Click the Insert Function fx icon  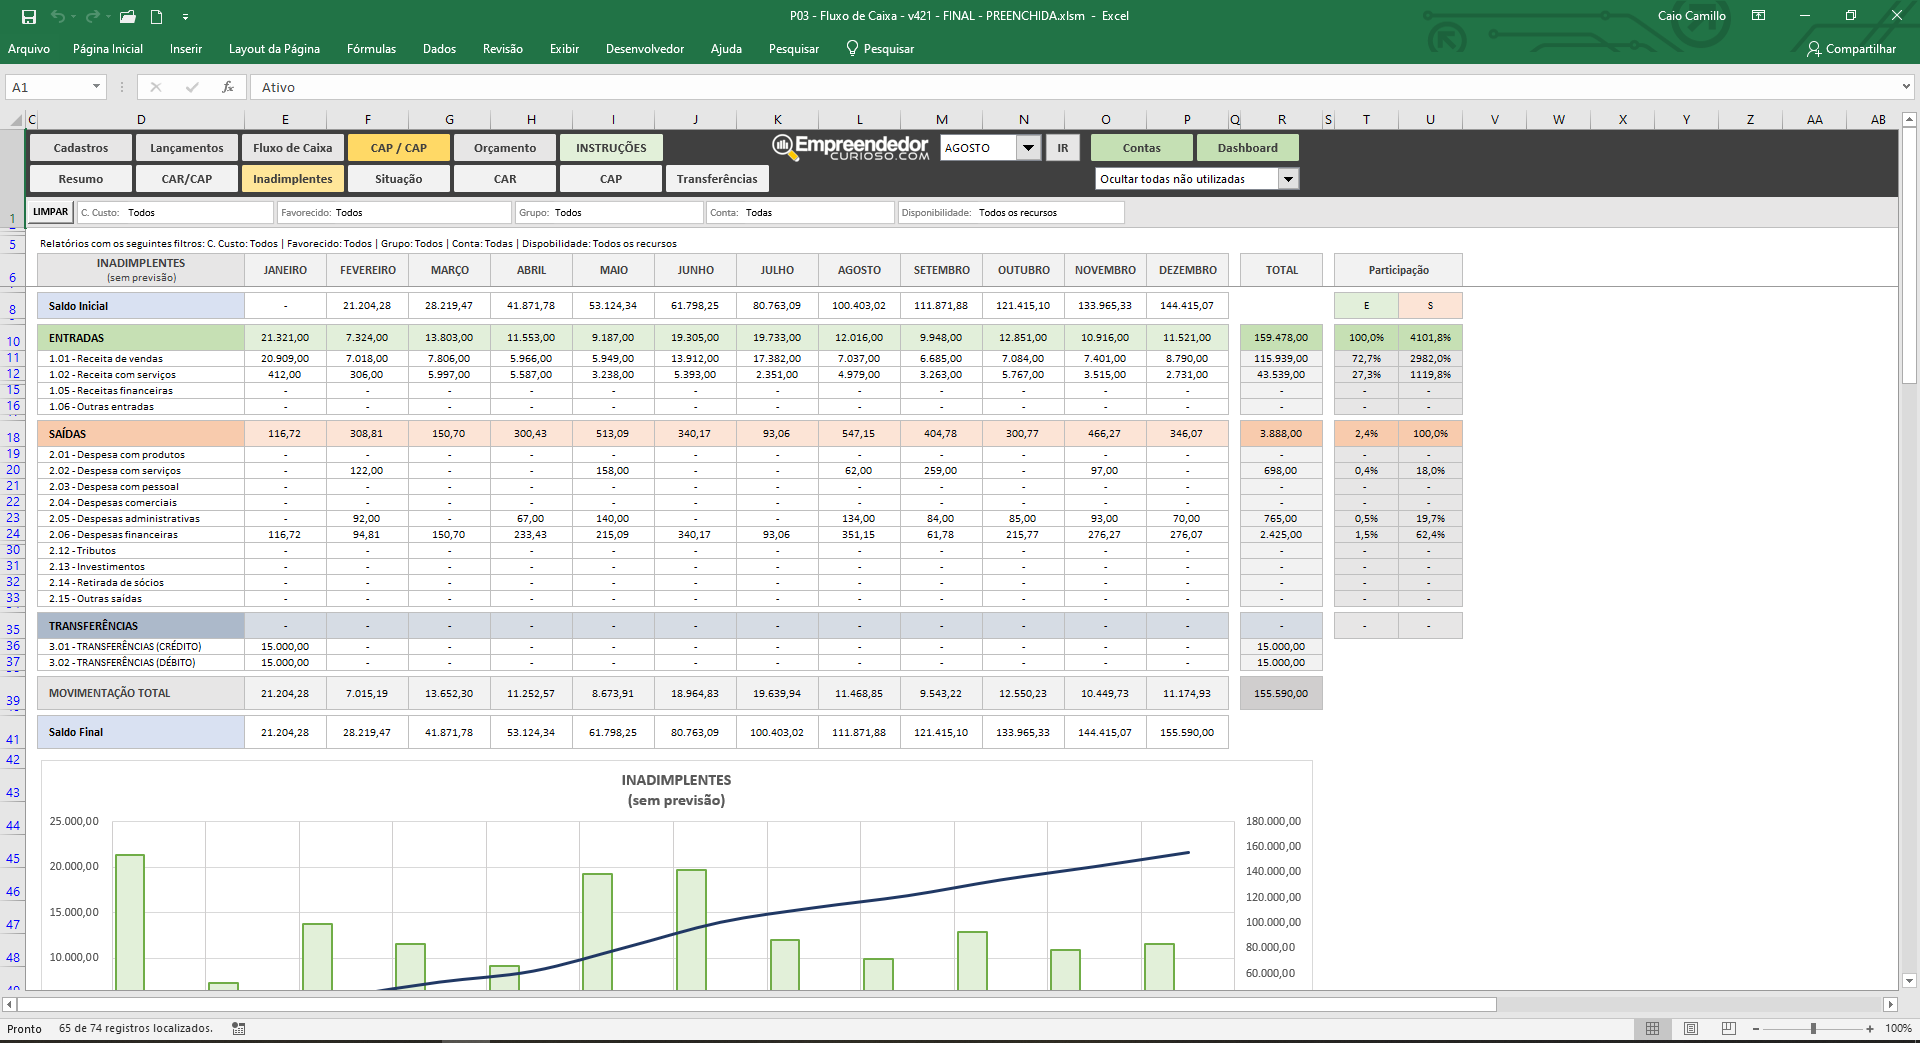click(x=228, y=87)
